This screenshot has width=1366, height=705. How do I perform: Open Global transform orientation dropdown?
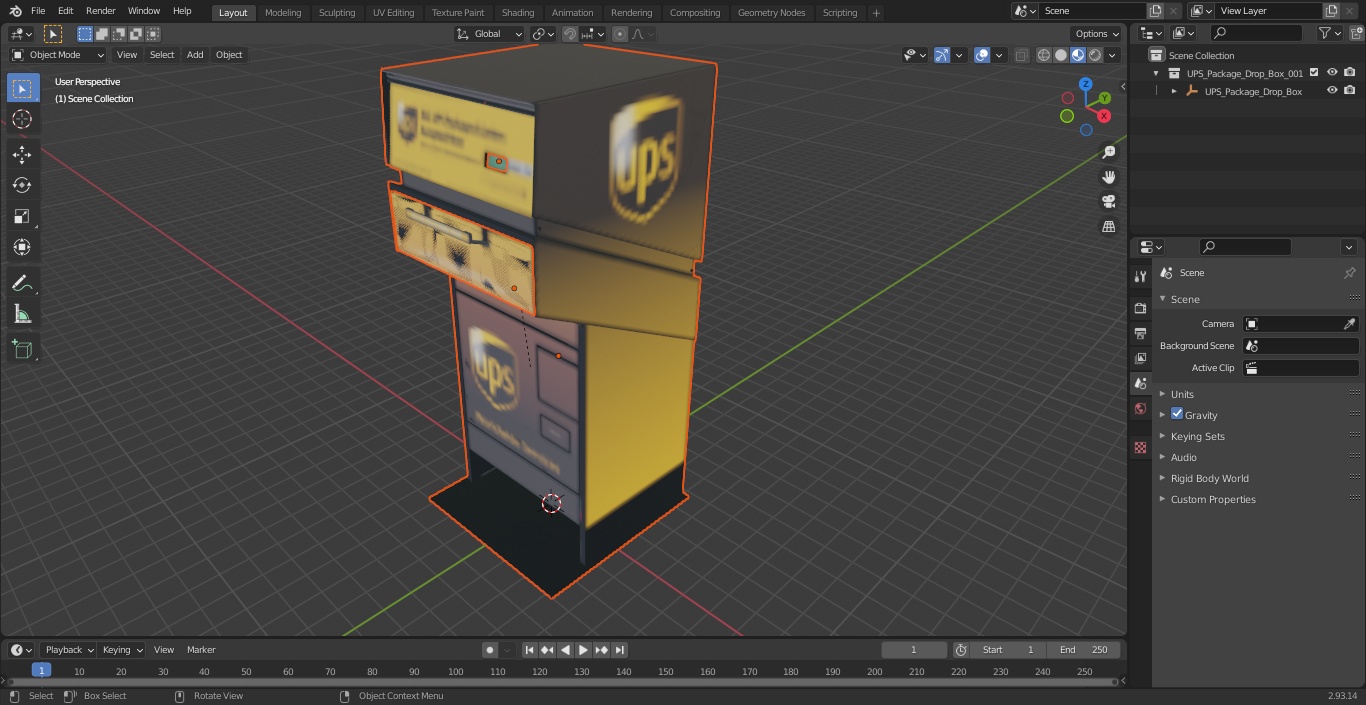pos(490,34)
